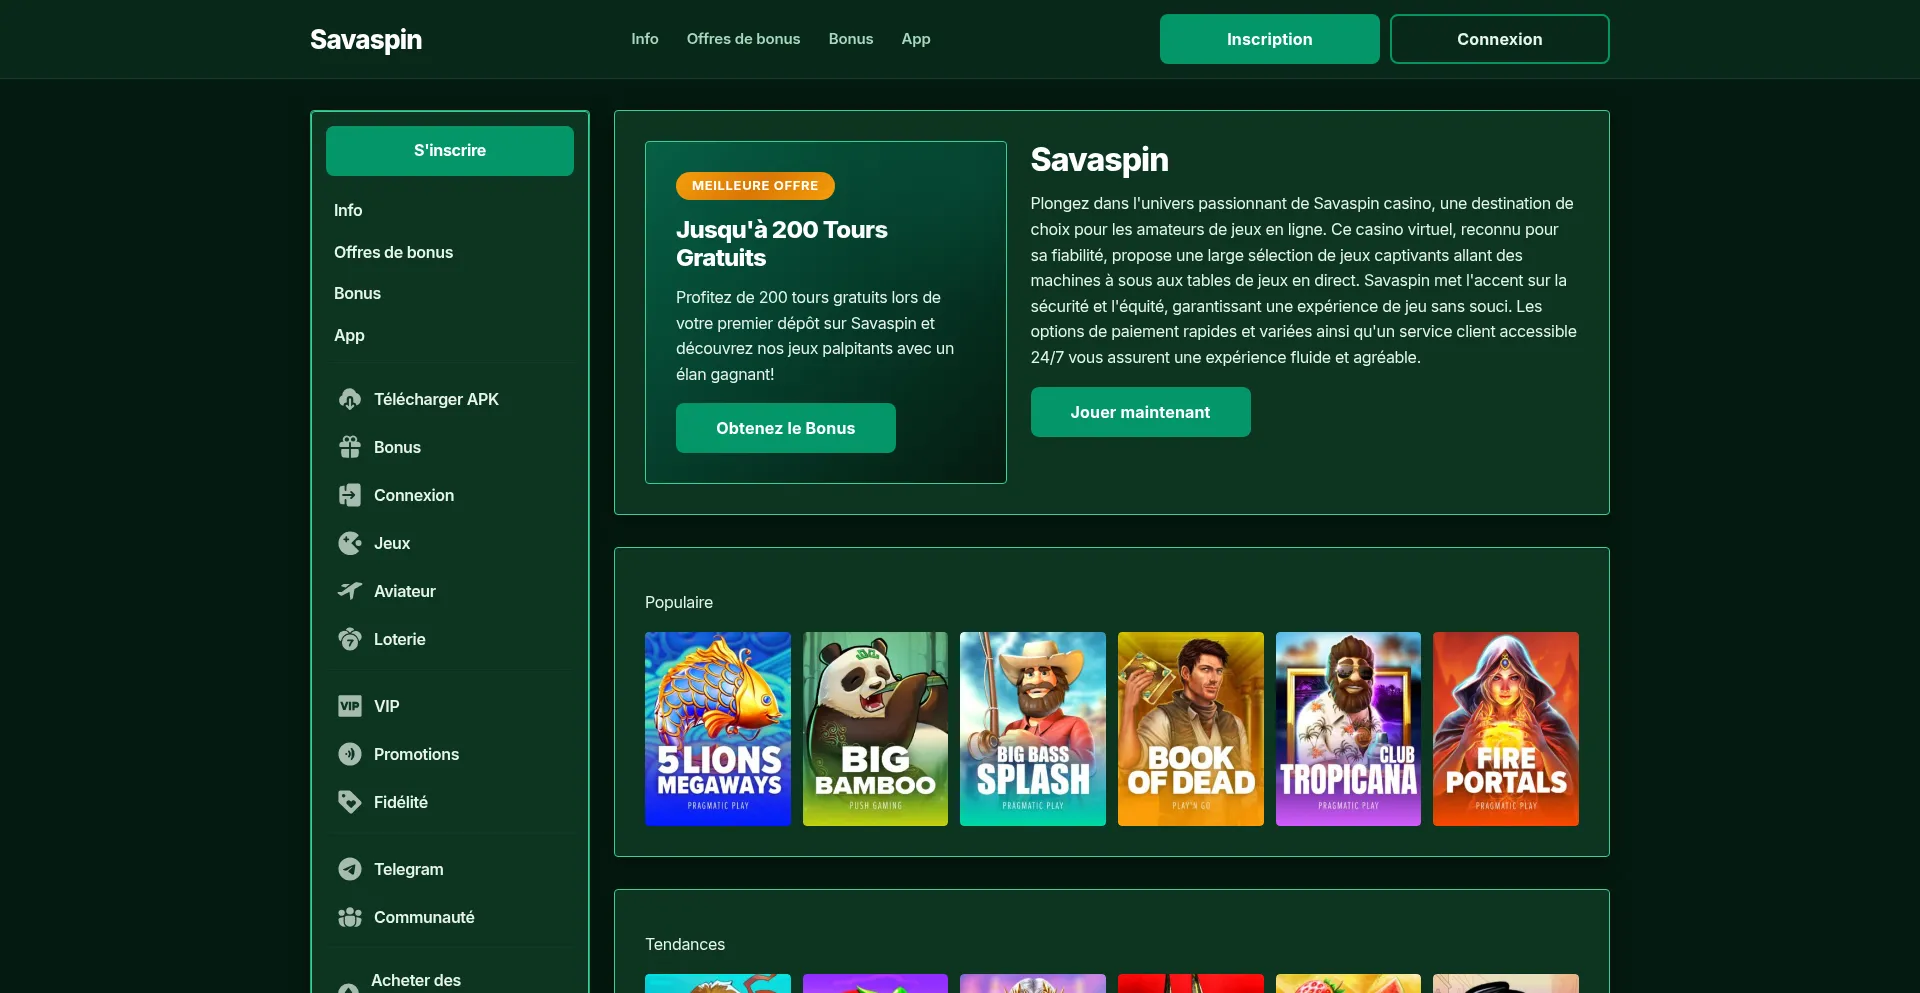Click the Télécharger APK download icon
This screenshot has height=993, width=1920.
[x=349, y=399]
